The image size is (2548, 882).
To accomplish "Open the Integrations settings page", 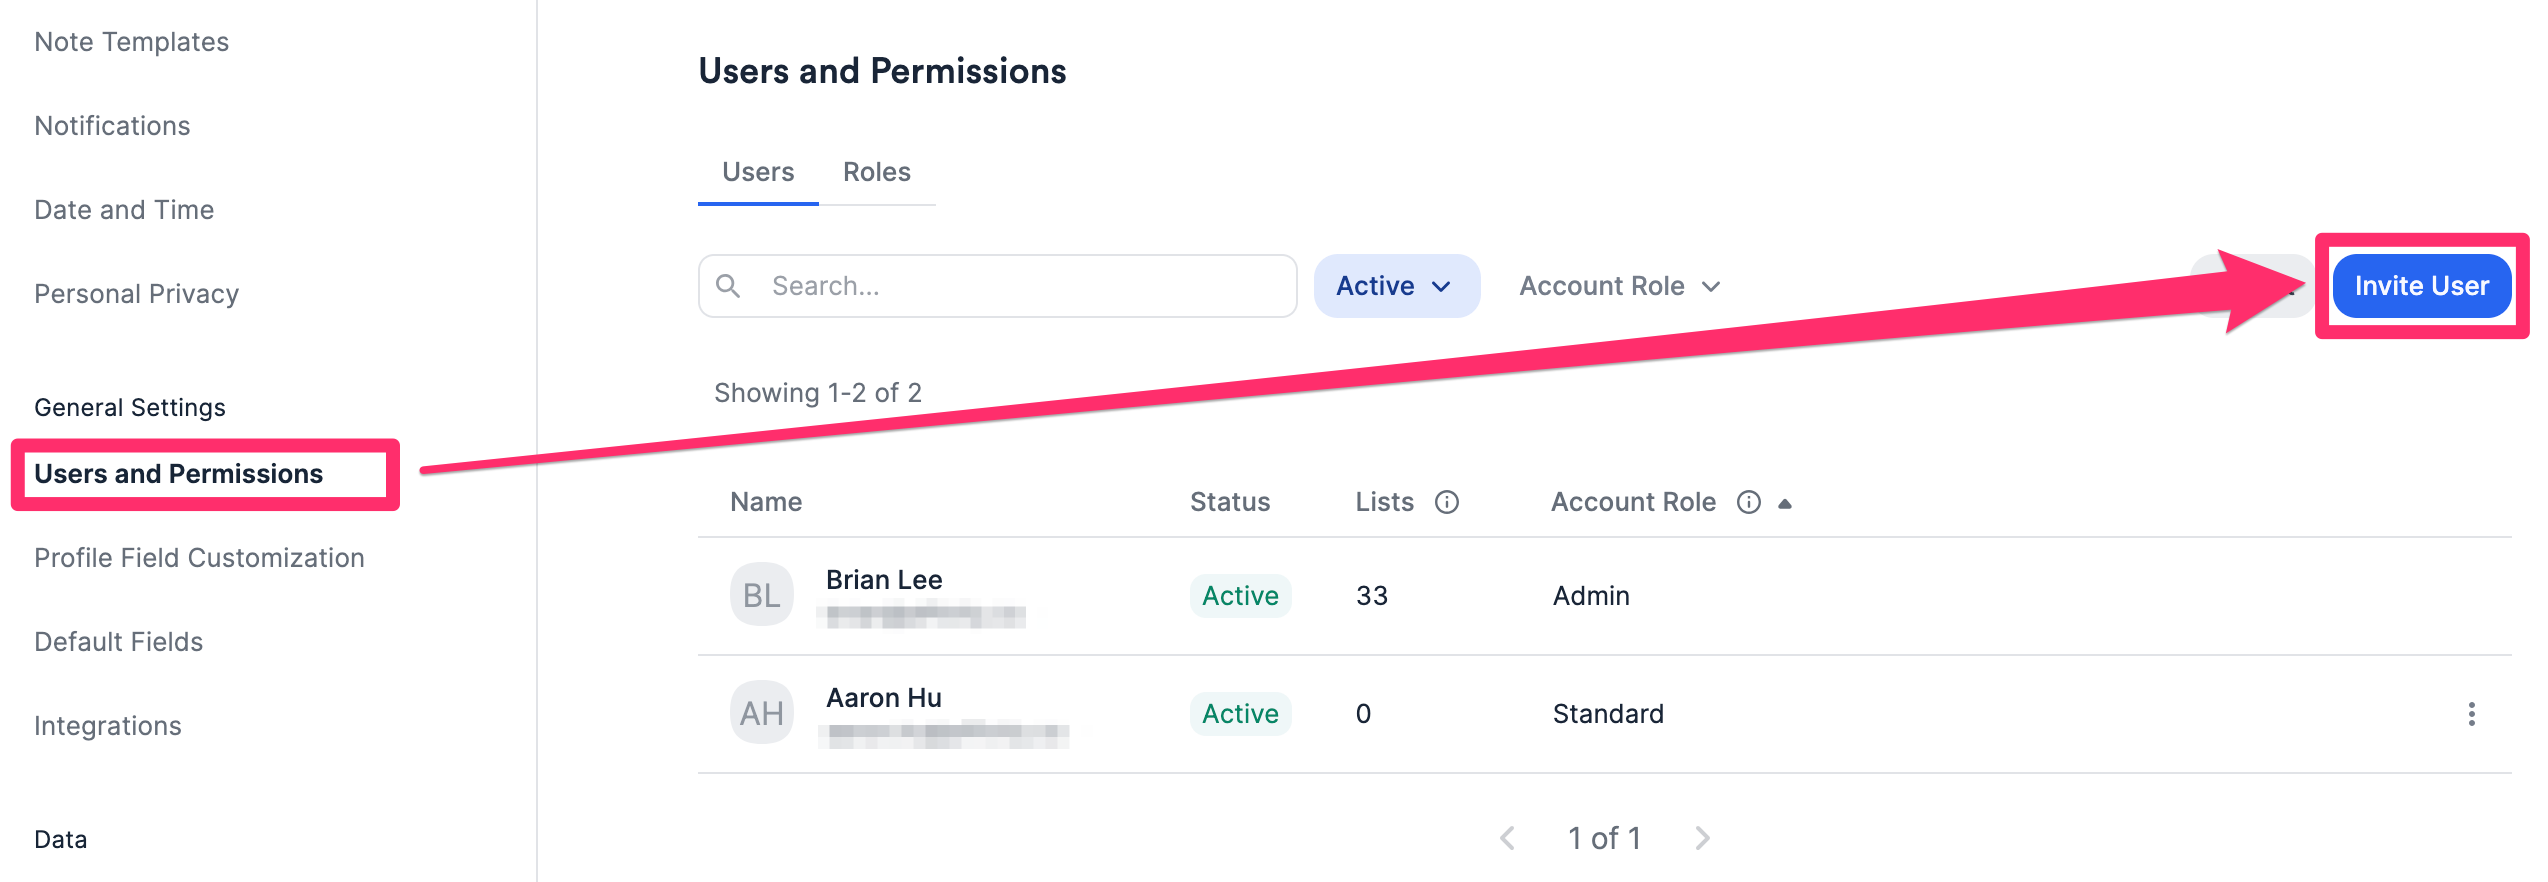I will [107, 725].
